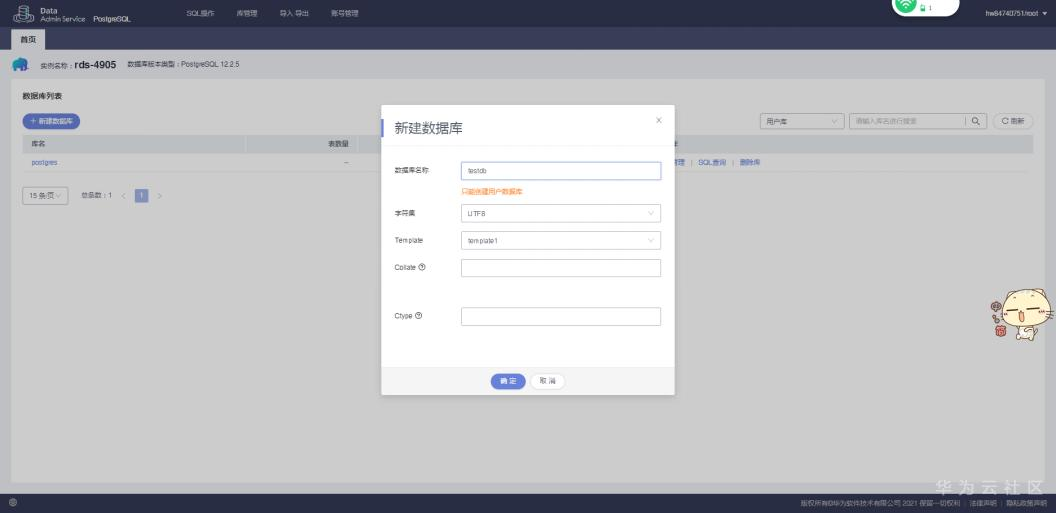This screenshot has width=1056, height=513.
Task: Close the 新建数据库 dialog with X
Action: 659,121
